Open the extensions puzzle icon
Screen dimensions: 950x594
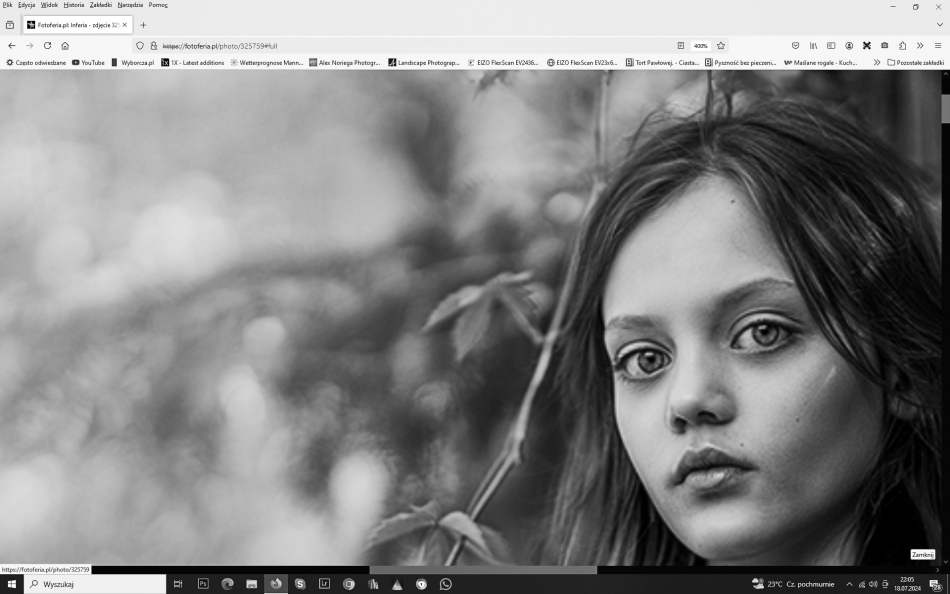click(902, 45)
